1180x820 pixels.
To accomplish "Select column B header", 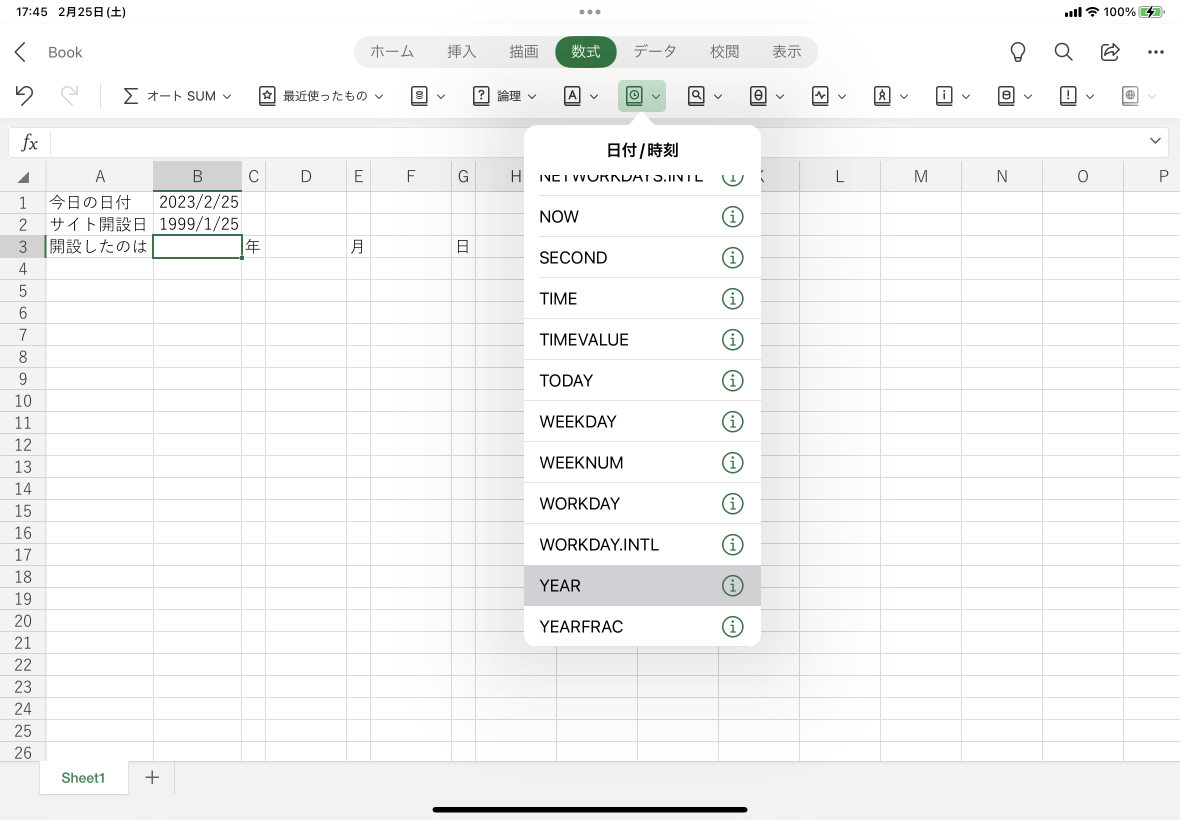I will point(197,176).
